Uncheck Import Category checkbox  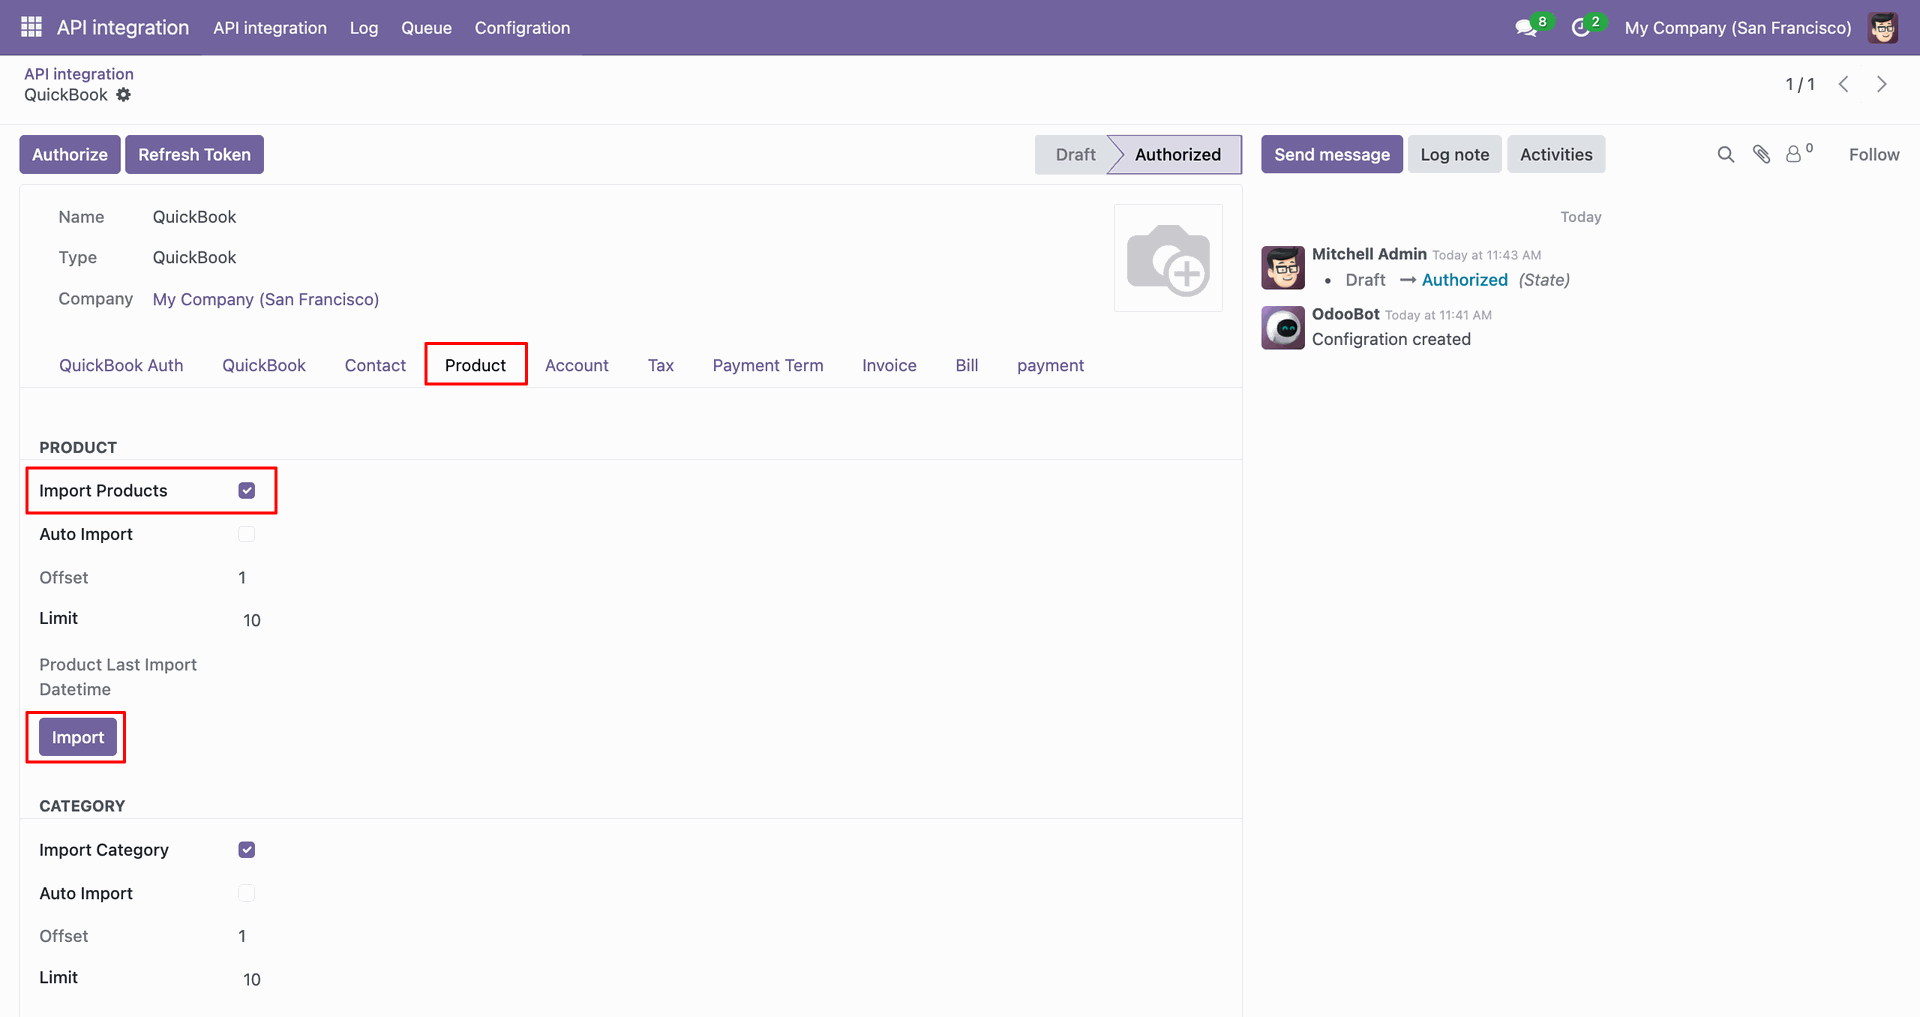247,850
